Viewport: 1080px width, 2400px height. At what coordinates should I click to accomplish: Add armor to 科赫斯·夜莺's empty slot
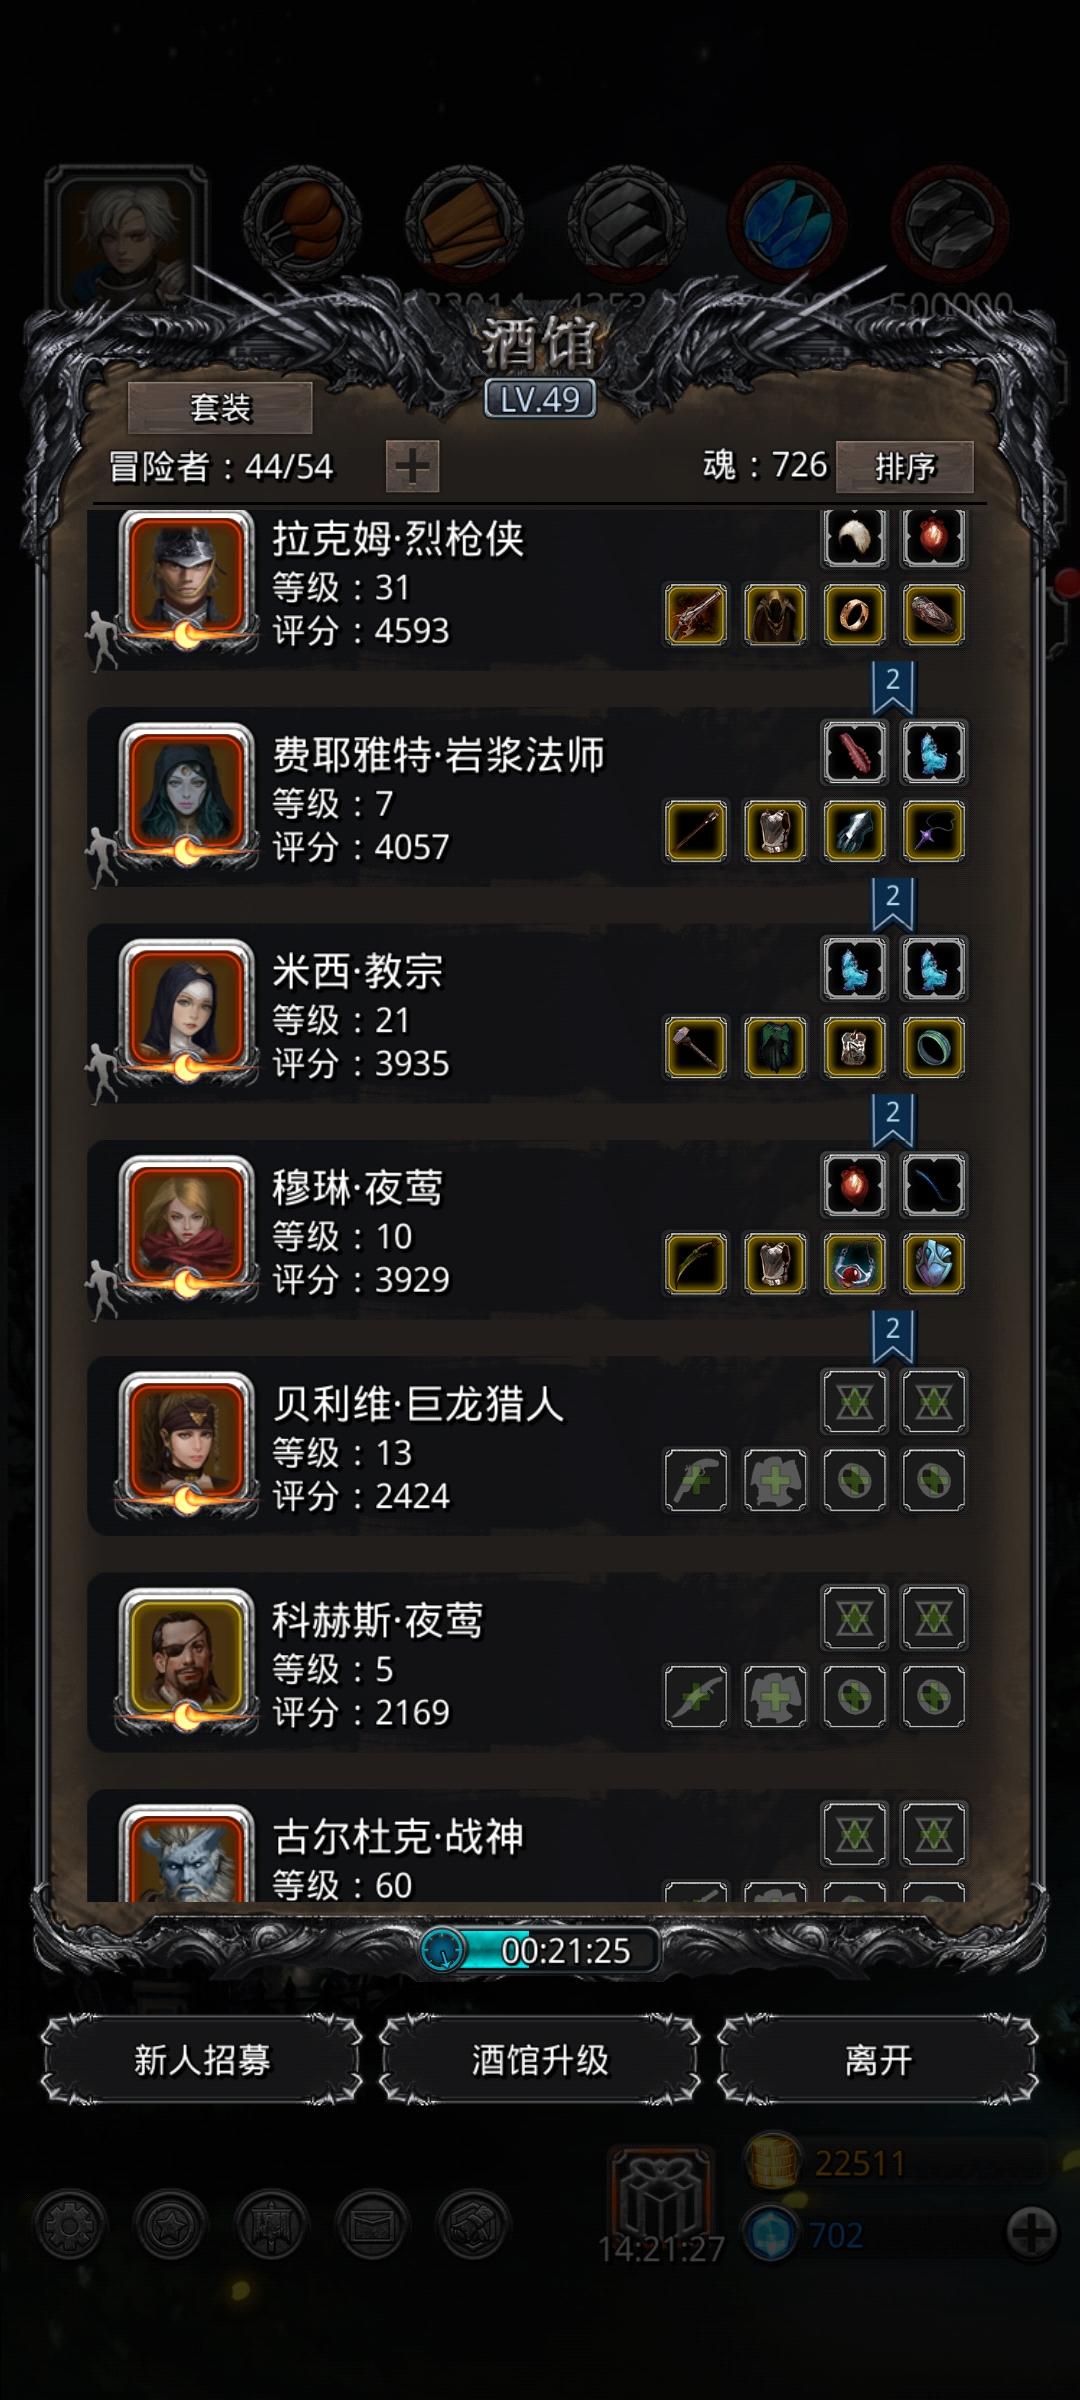click(775, 1696)
